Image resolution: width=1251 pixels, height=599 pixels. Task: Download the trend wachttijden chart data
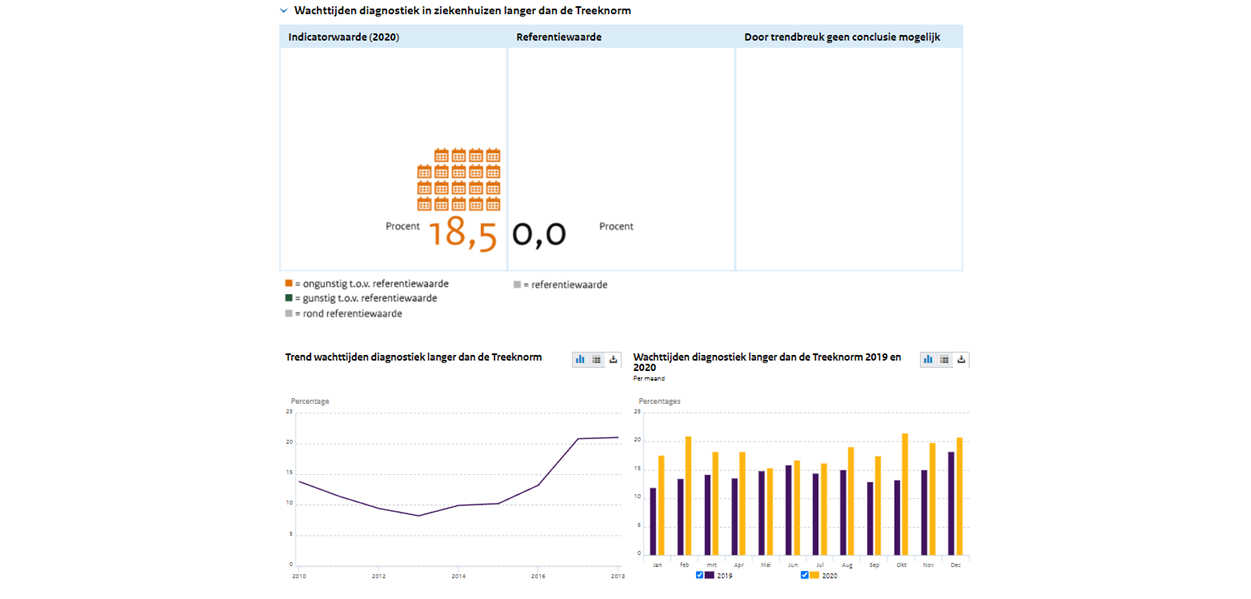[613, 359]
